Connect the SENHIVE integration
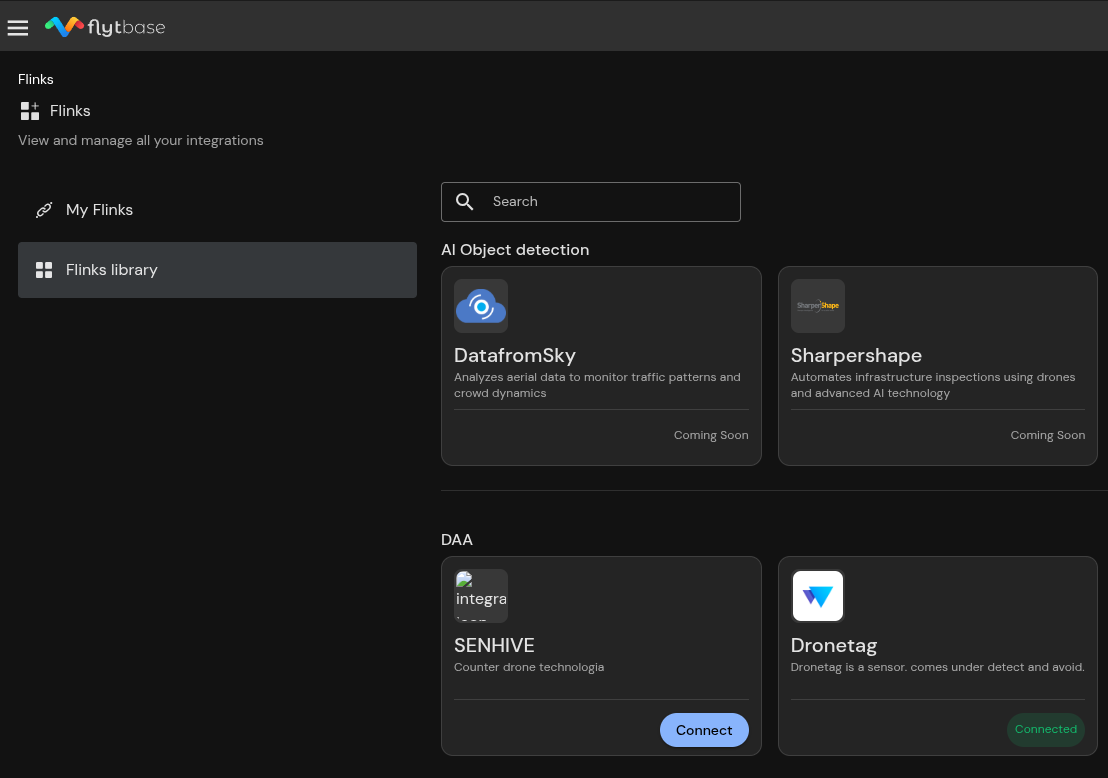The image size is (1108, 778). coord(704,730)
